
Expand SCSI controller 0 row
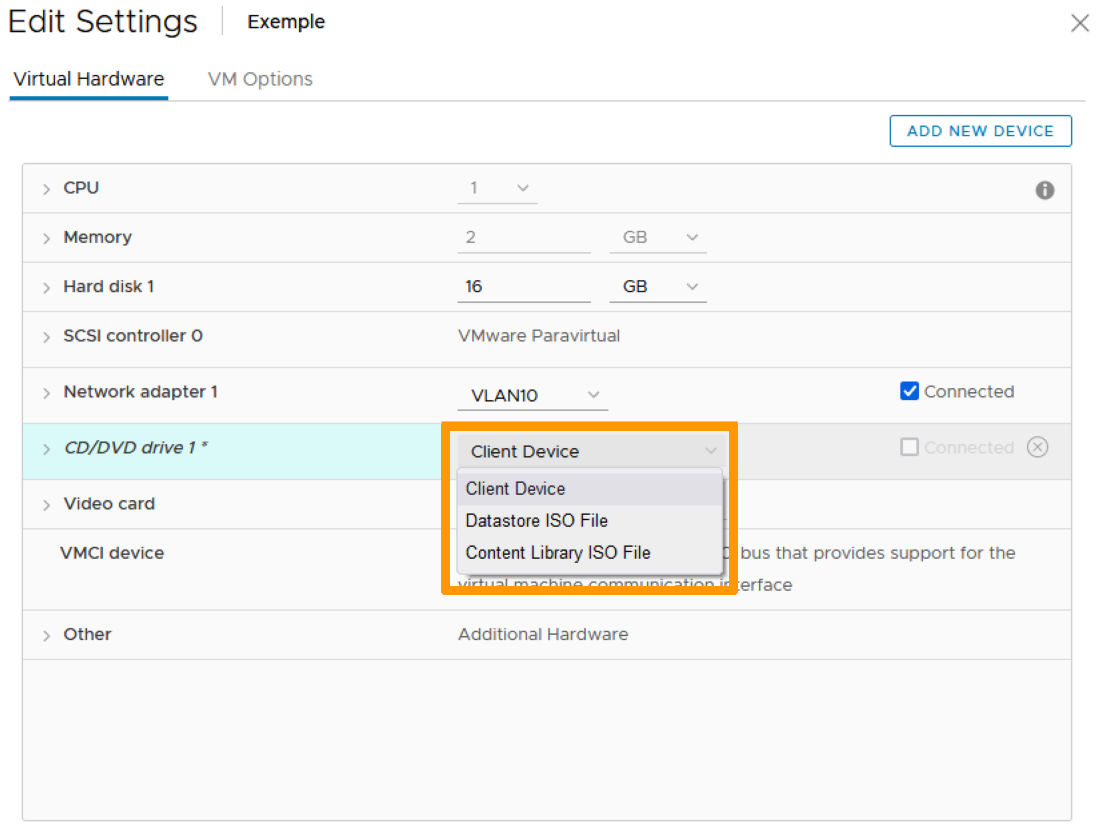[x=46, y=337]
